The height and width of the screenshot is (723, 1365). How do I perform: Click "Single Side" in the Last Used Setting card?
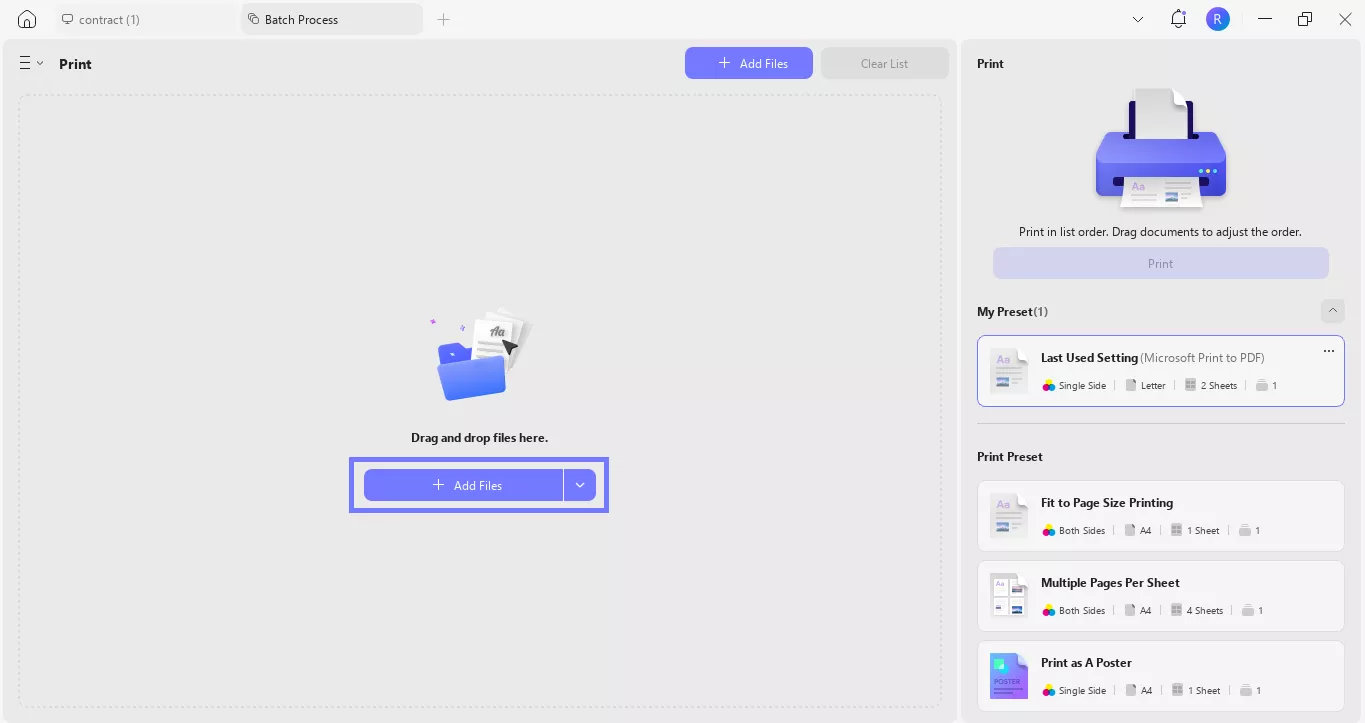[1082, 386]
